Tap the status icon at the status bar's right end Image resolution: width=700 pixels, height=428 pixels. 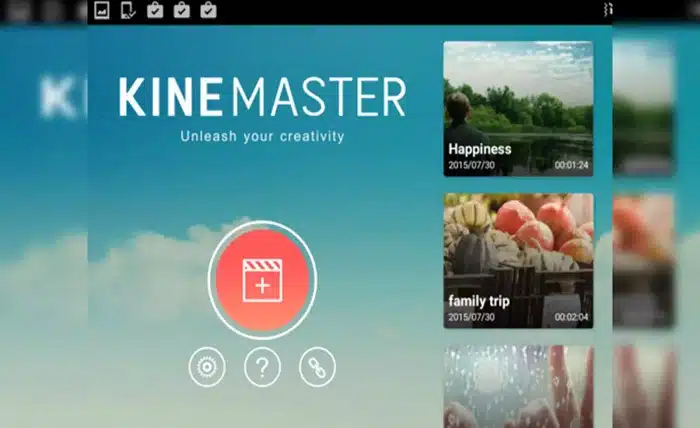click(608, 10)
